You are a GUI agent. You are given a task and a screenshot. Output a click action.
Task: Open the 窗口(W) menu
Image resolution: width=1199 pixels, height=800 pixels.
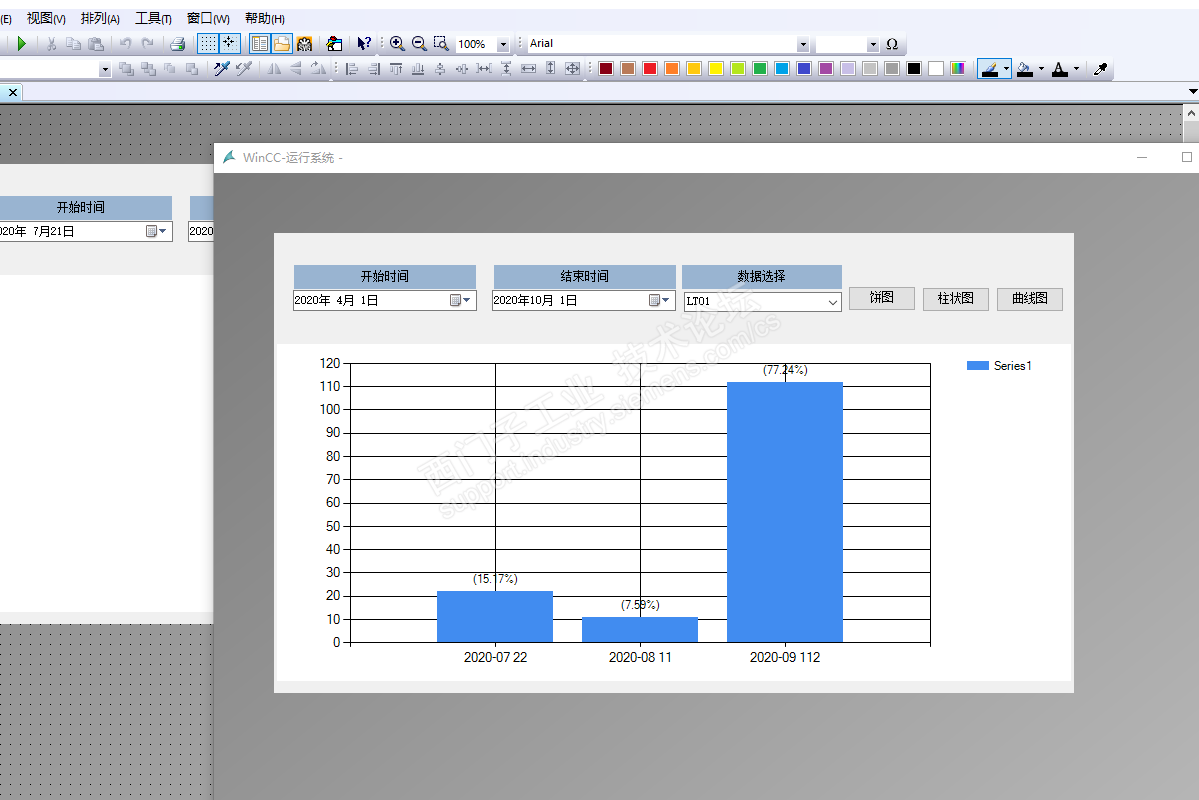208,18
